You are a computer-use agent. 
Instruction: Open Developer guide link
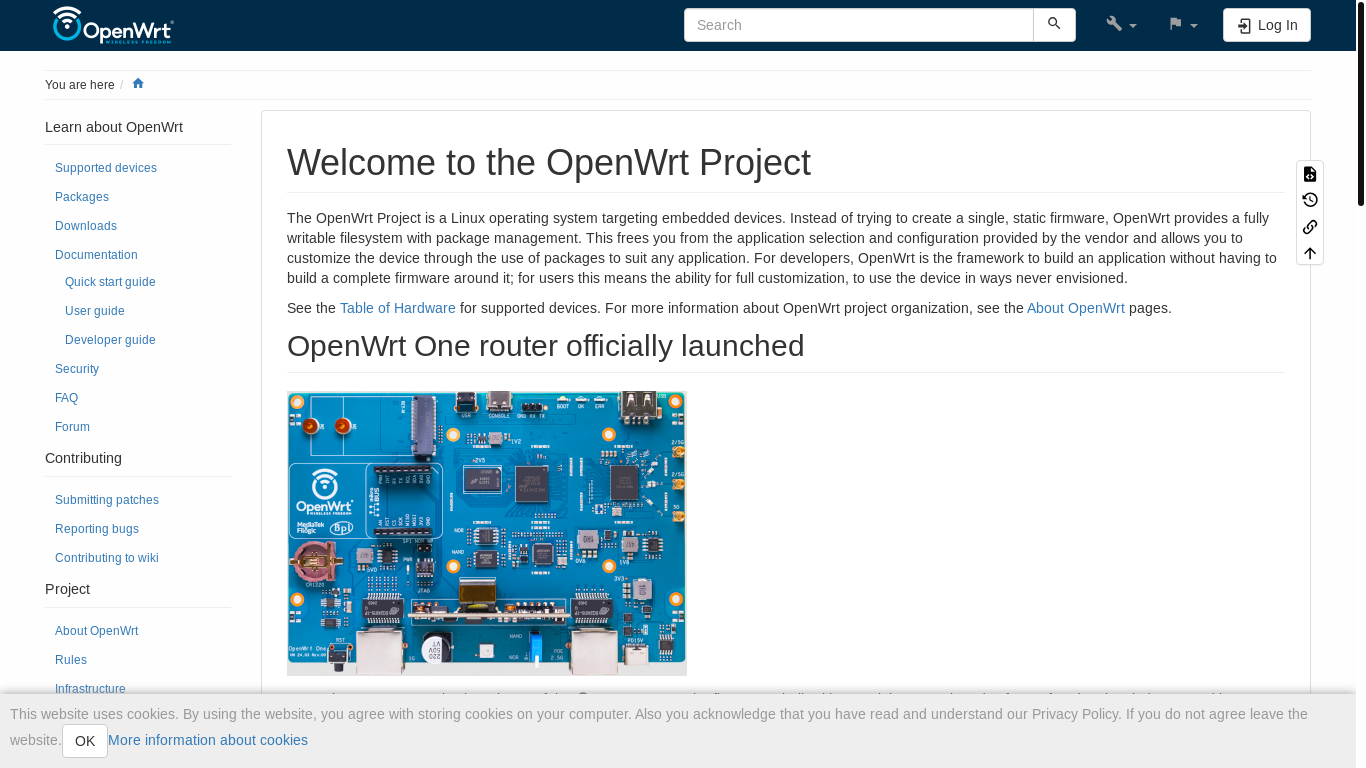tap(110, 340)
